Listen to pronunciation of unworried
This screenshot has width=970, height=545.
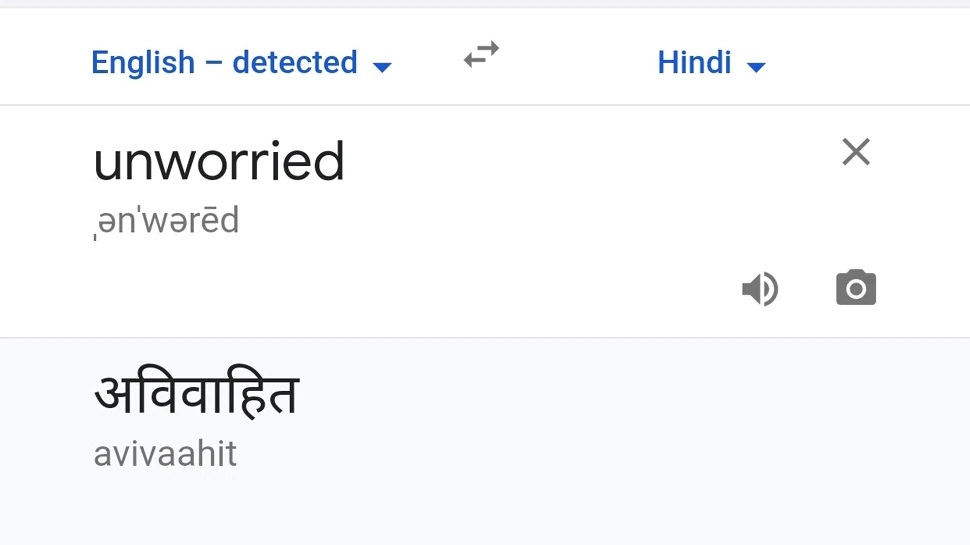pyautogui.click(x=760, y=289)
